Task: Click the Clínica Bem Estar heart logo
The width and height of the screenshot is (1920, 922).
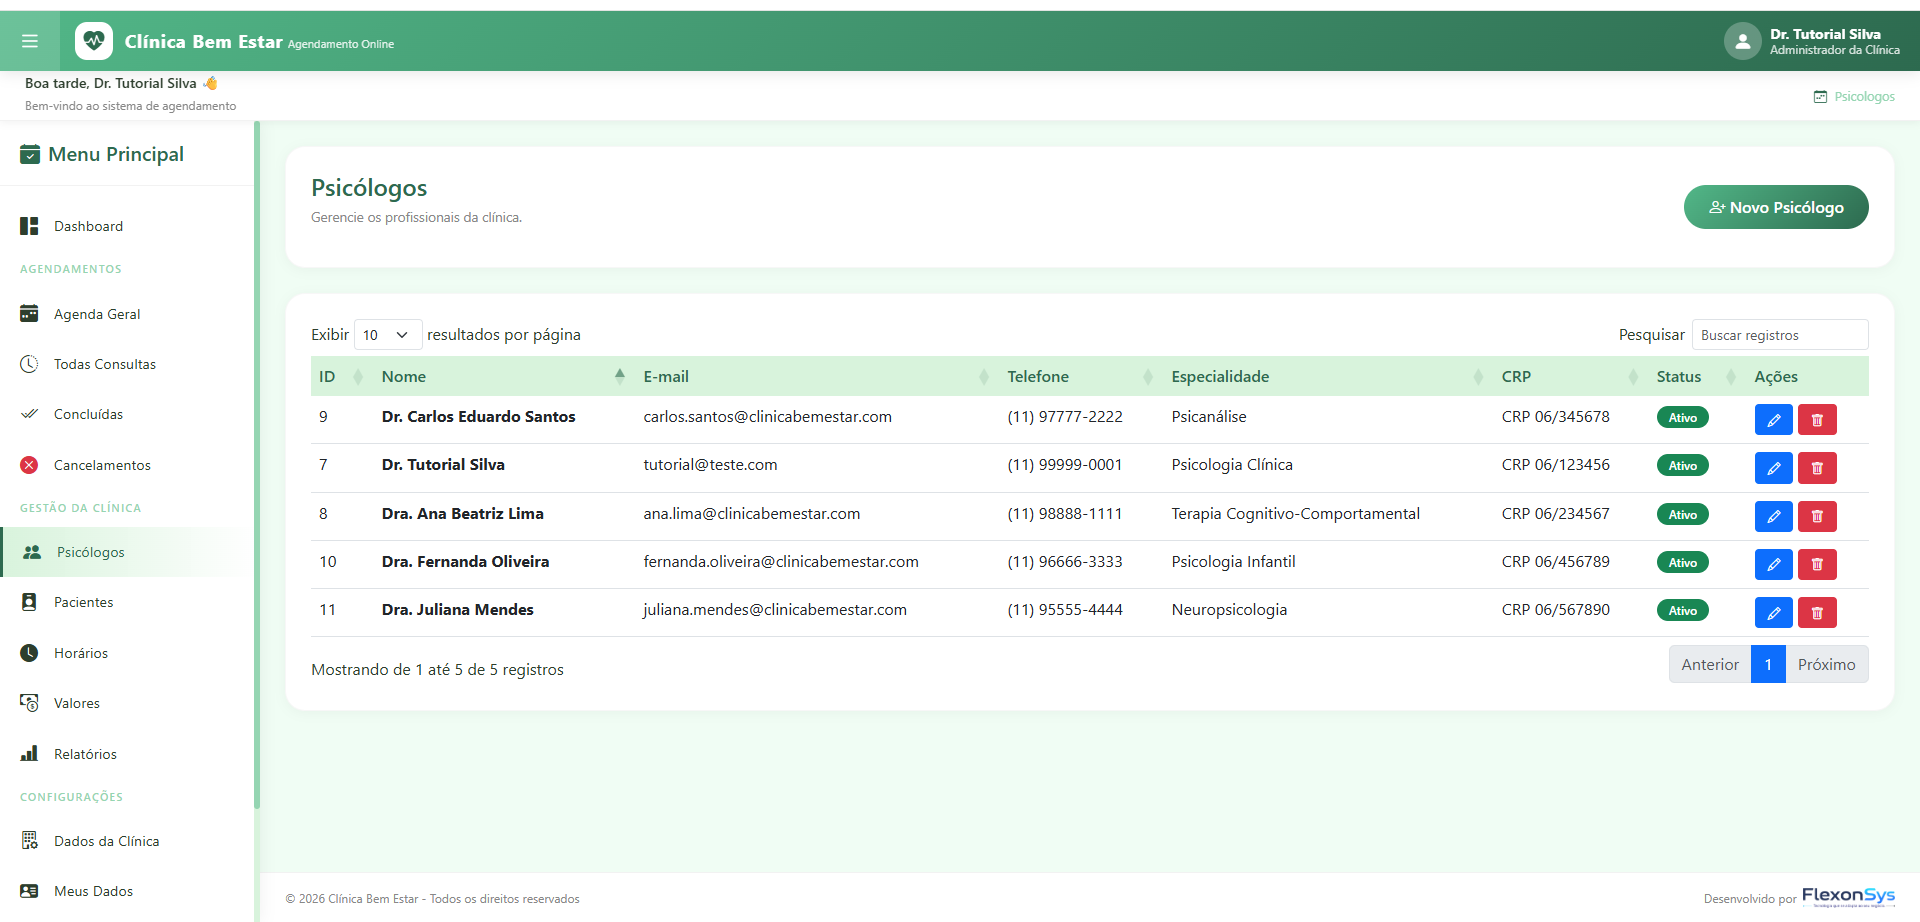Action: tap(94, 41)
